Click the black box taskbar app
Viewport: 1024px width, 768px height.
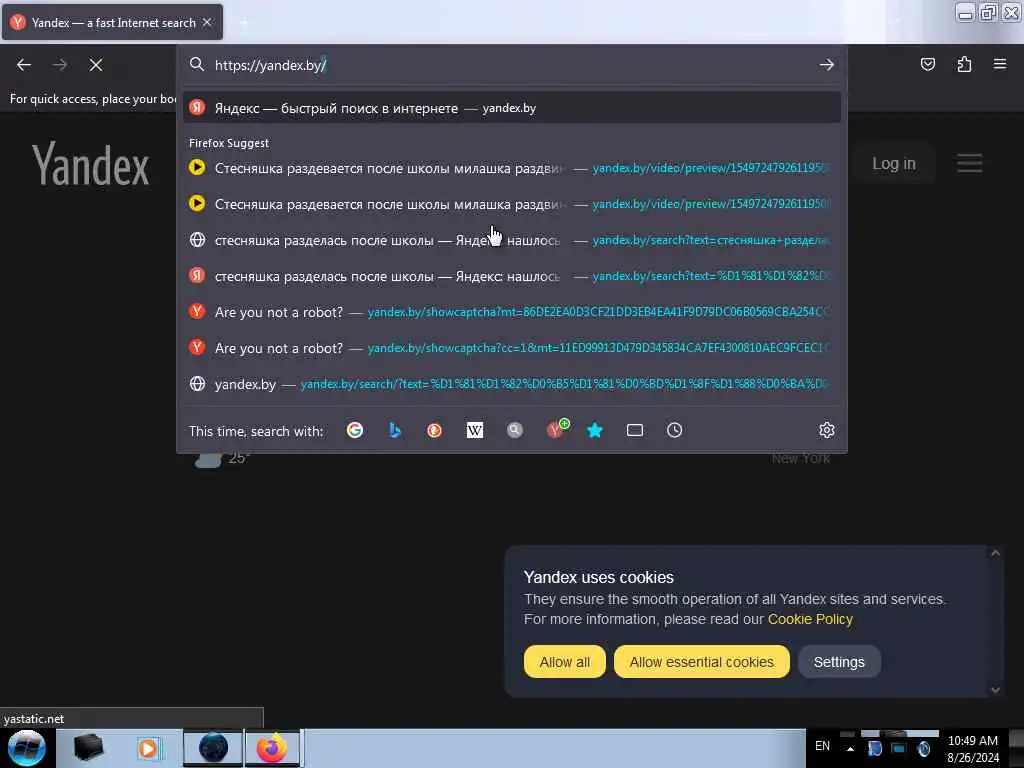[x=88, y=748]
